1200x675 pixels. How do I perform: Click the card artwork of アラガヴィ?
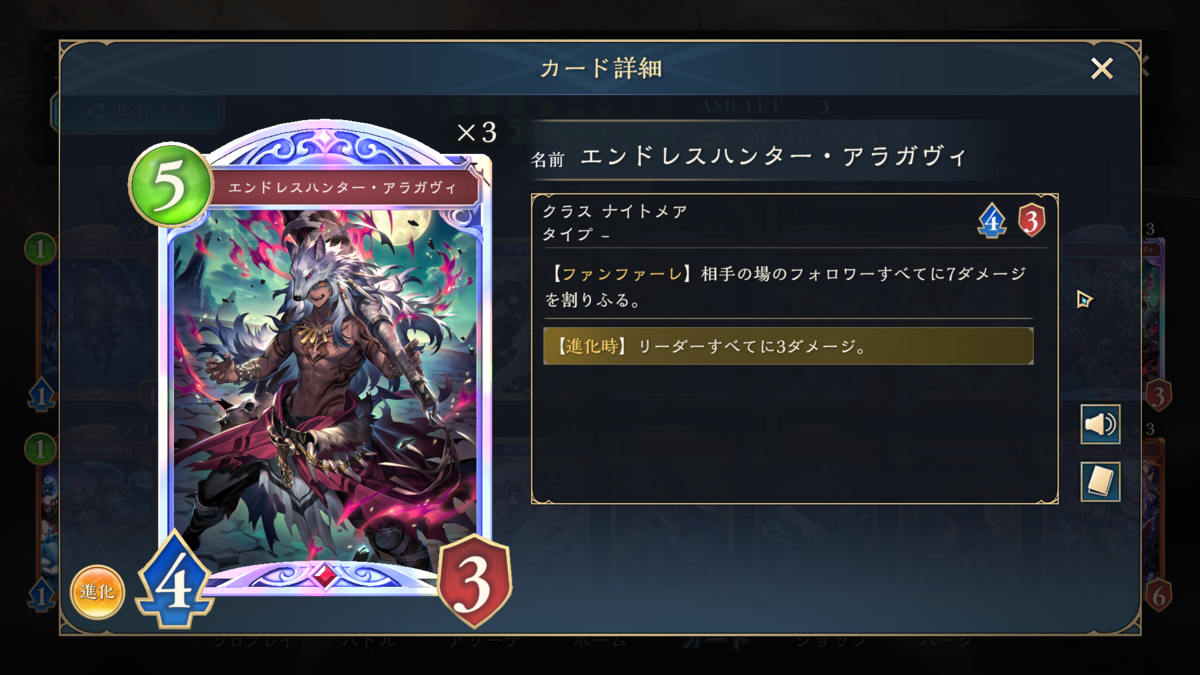pyautogui.click(x=325, y=385)
